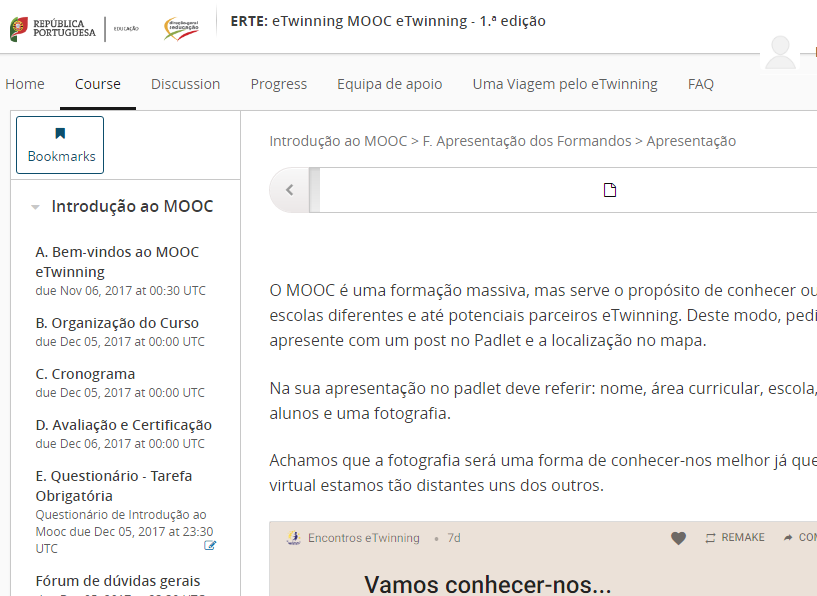The width and height of the screenshot is (817, 596).
Task: Open E. Questionário - Tarefa Obrigatória
Action: click(114, 486)
